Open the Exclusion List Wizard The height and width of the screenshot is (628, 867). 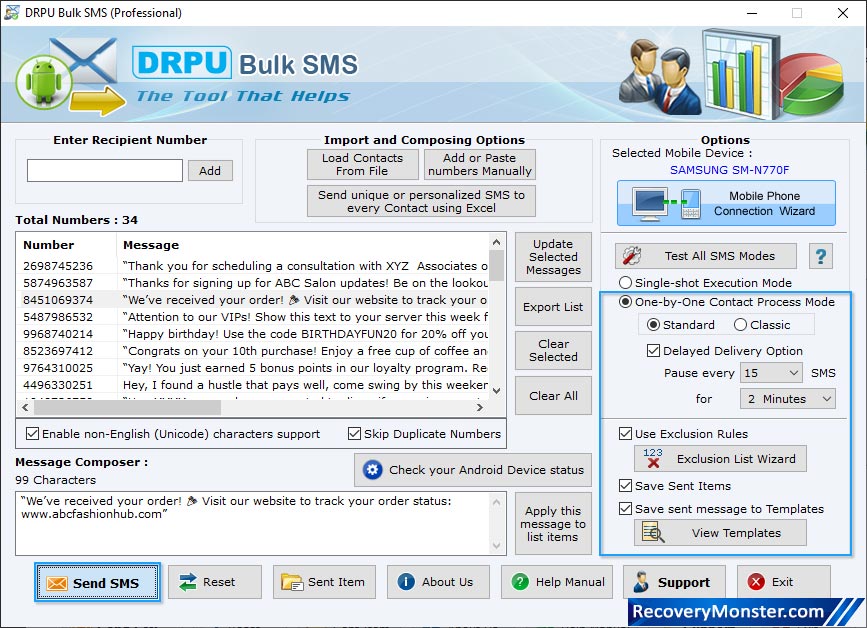click(720, 459)
